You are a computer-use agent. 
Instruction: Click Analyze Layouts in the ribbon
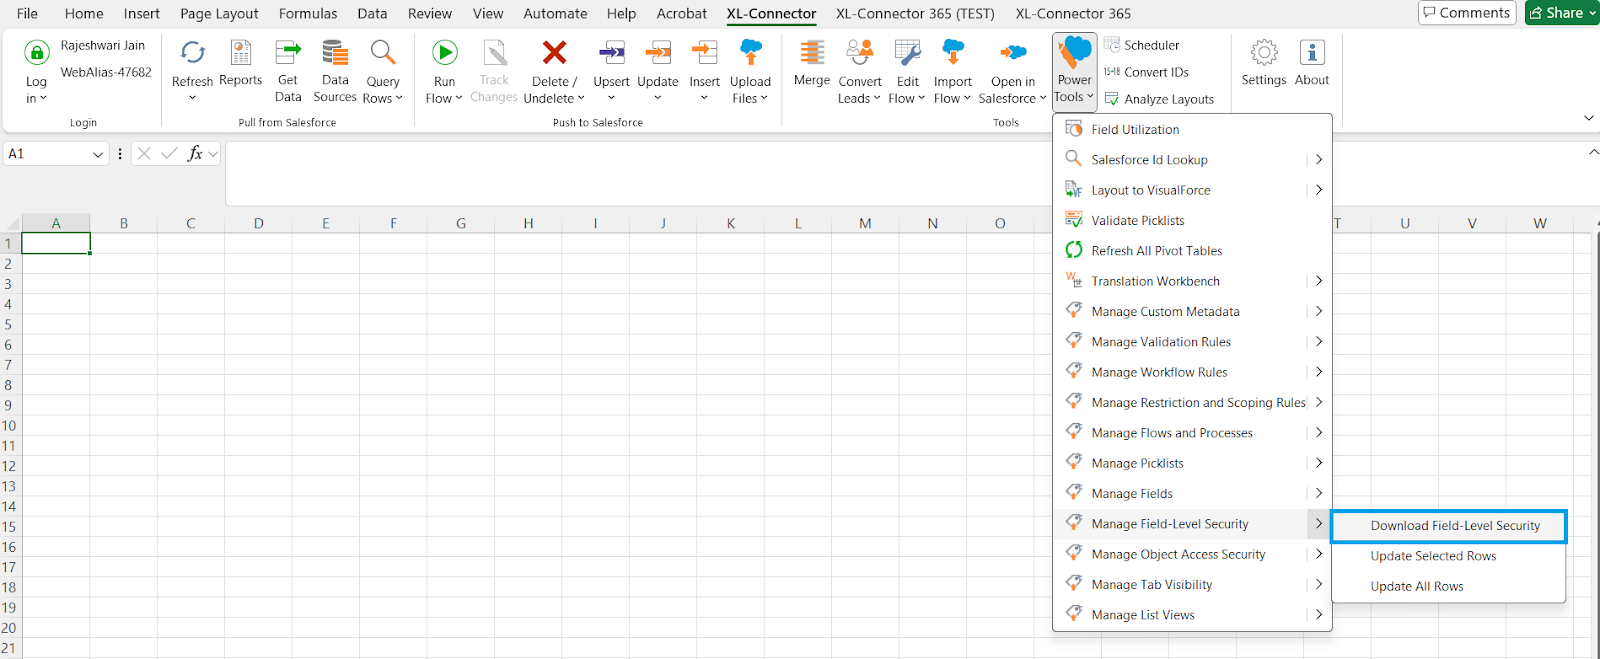(1159, 99)
